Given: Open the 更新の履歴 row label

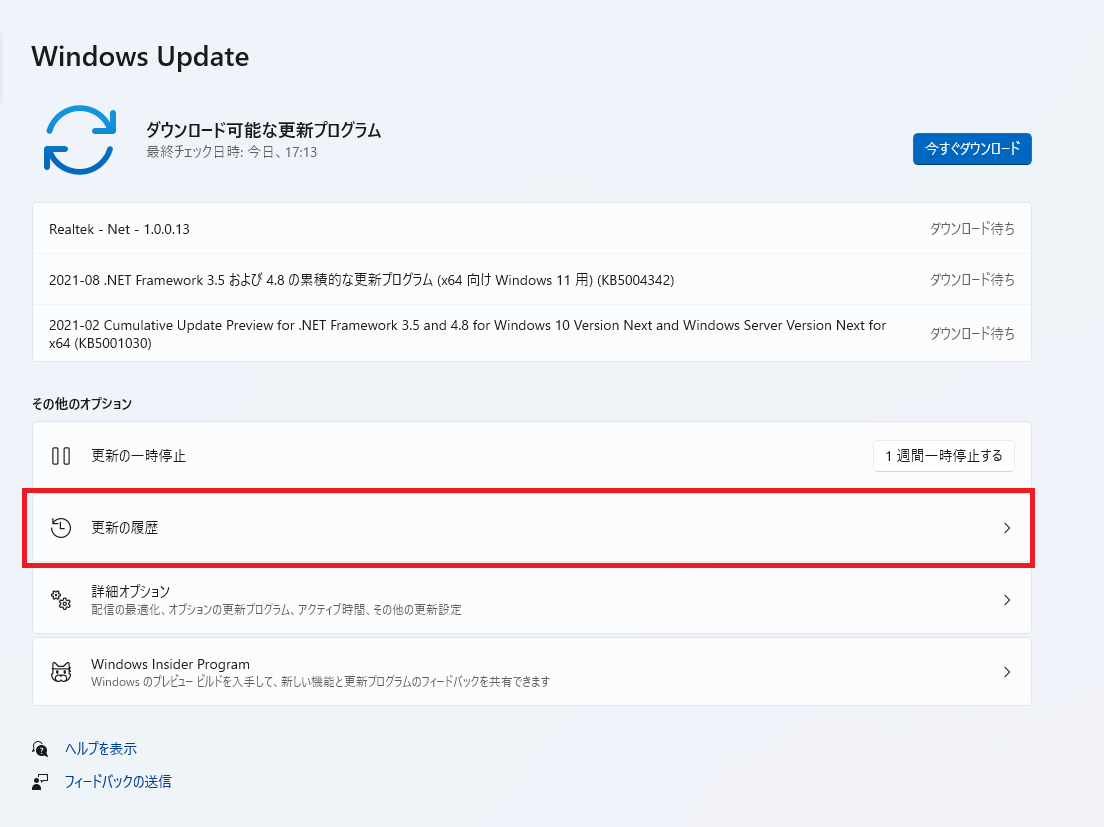Looking at the screenshot, I should coord(125,528).
